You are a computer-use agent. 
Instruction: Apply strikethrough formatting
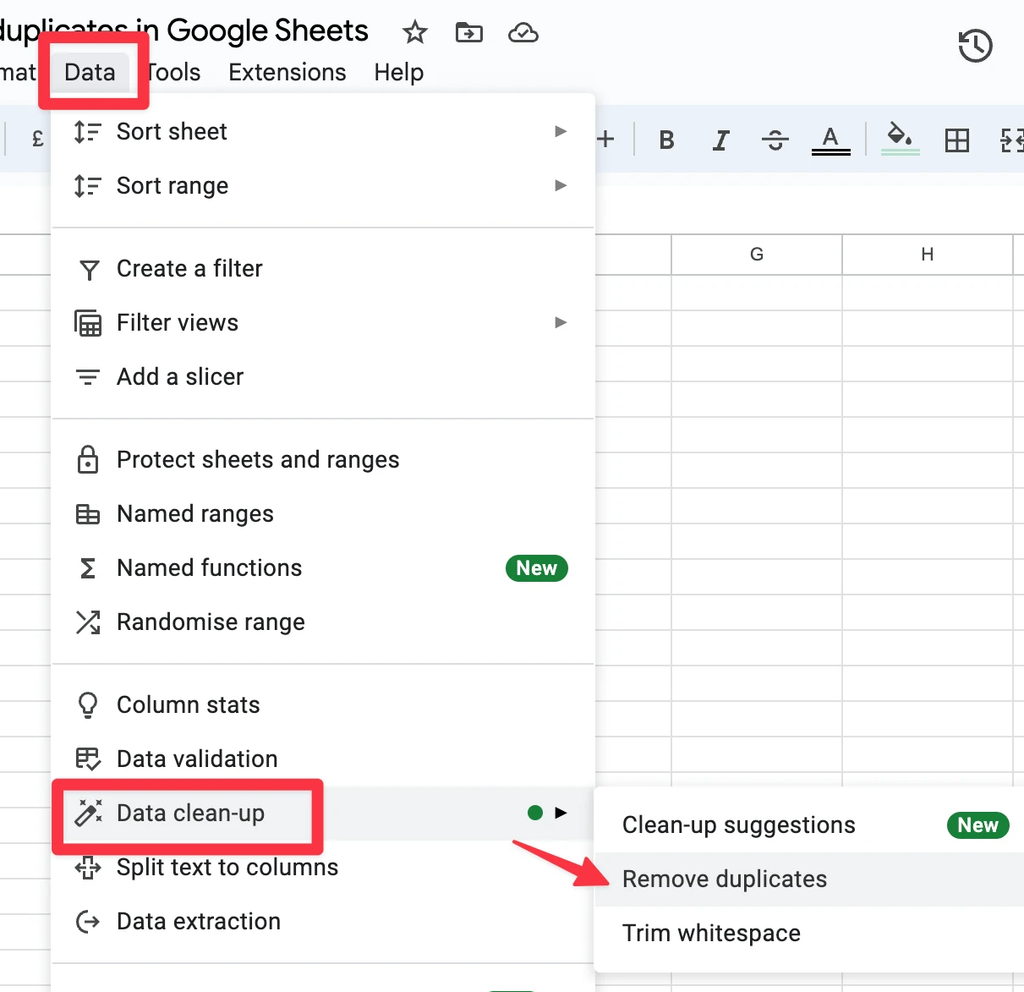775,141
